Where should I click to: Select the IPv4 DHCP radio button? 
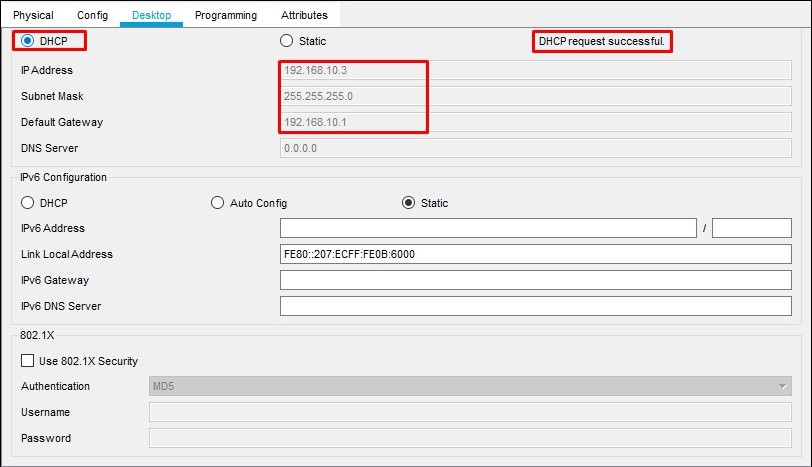27,40
